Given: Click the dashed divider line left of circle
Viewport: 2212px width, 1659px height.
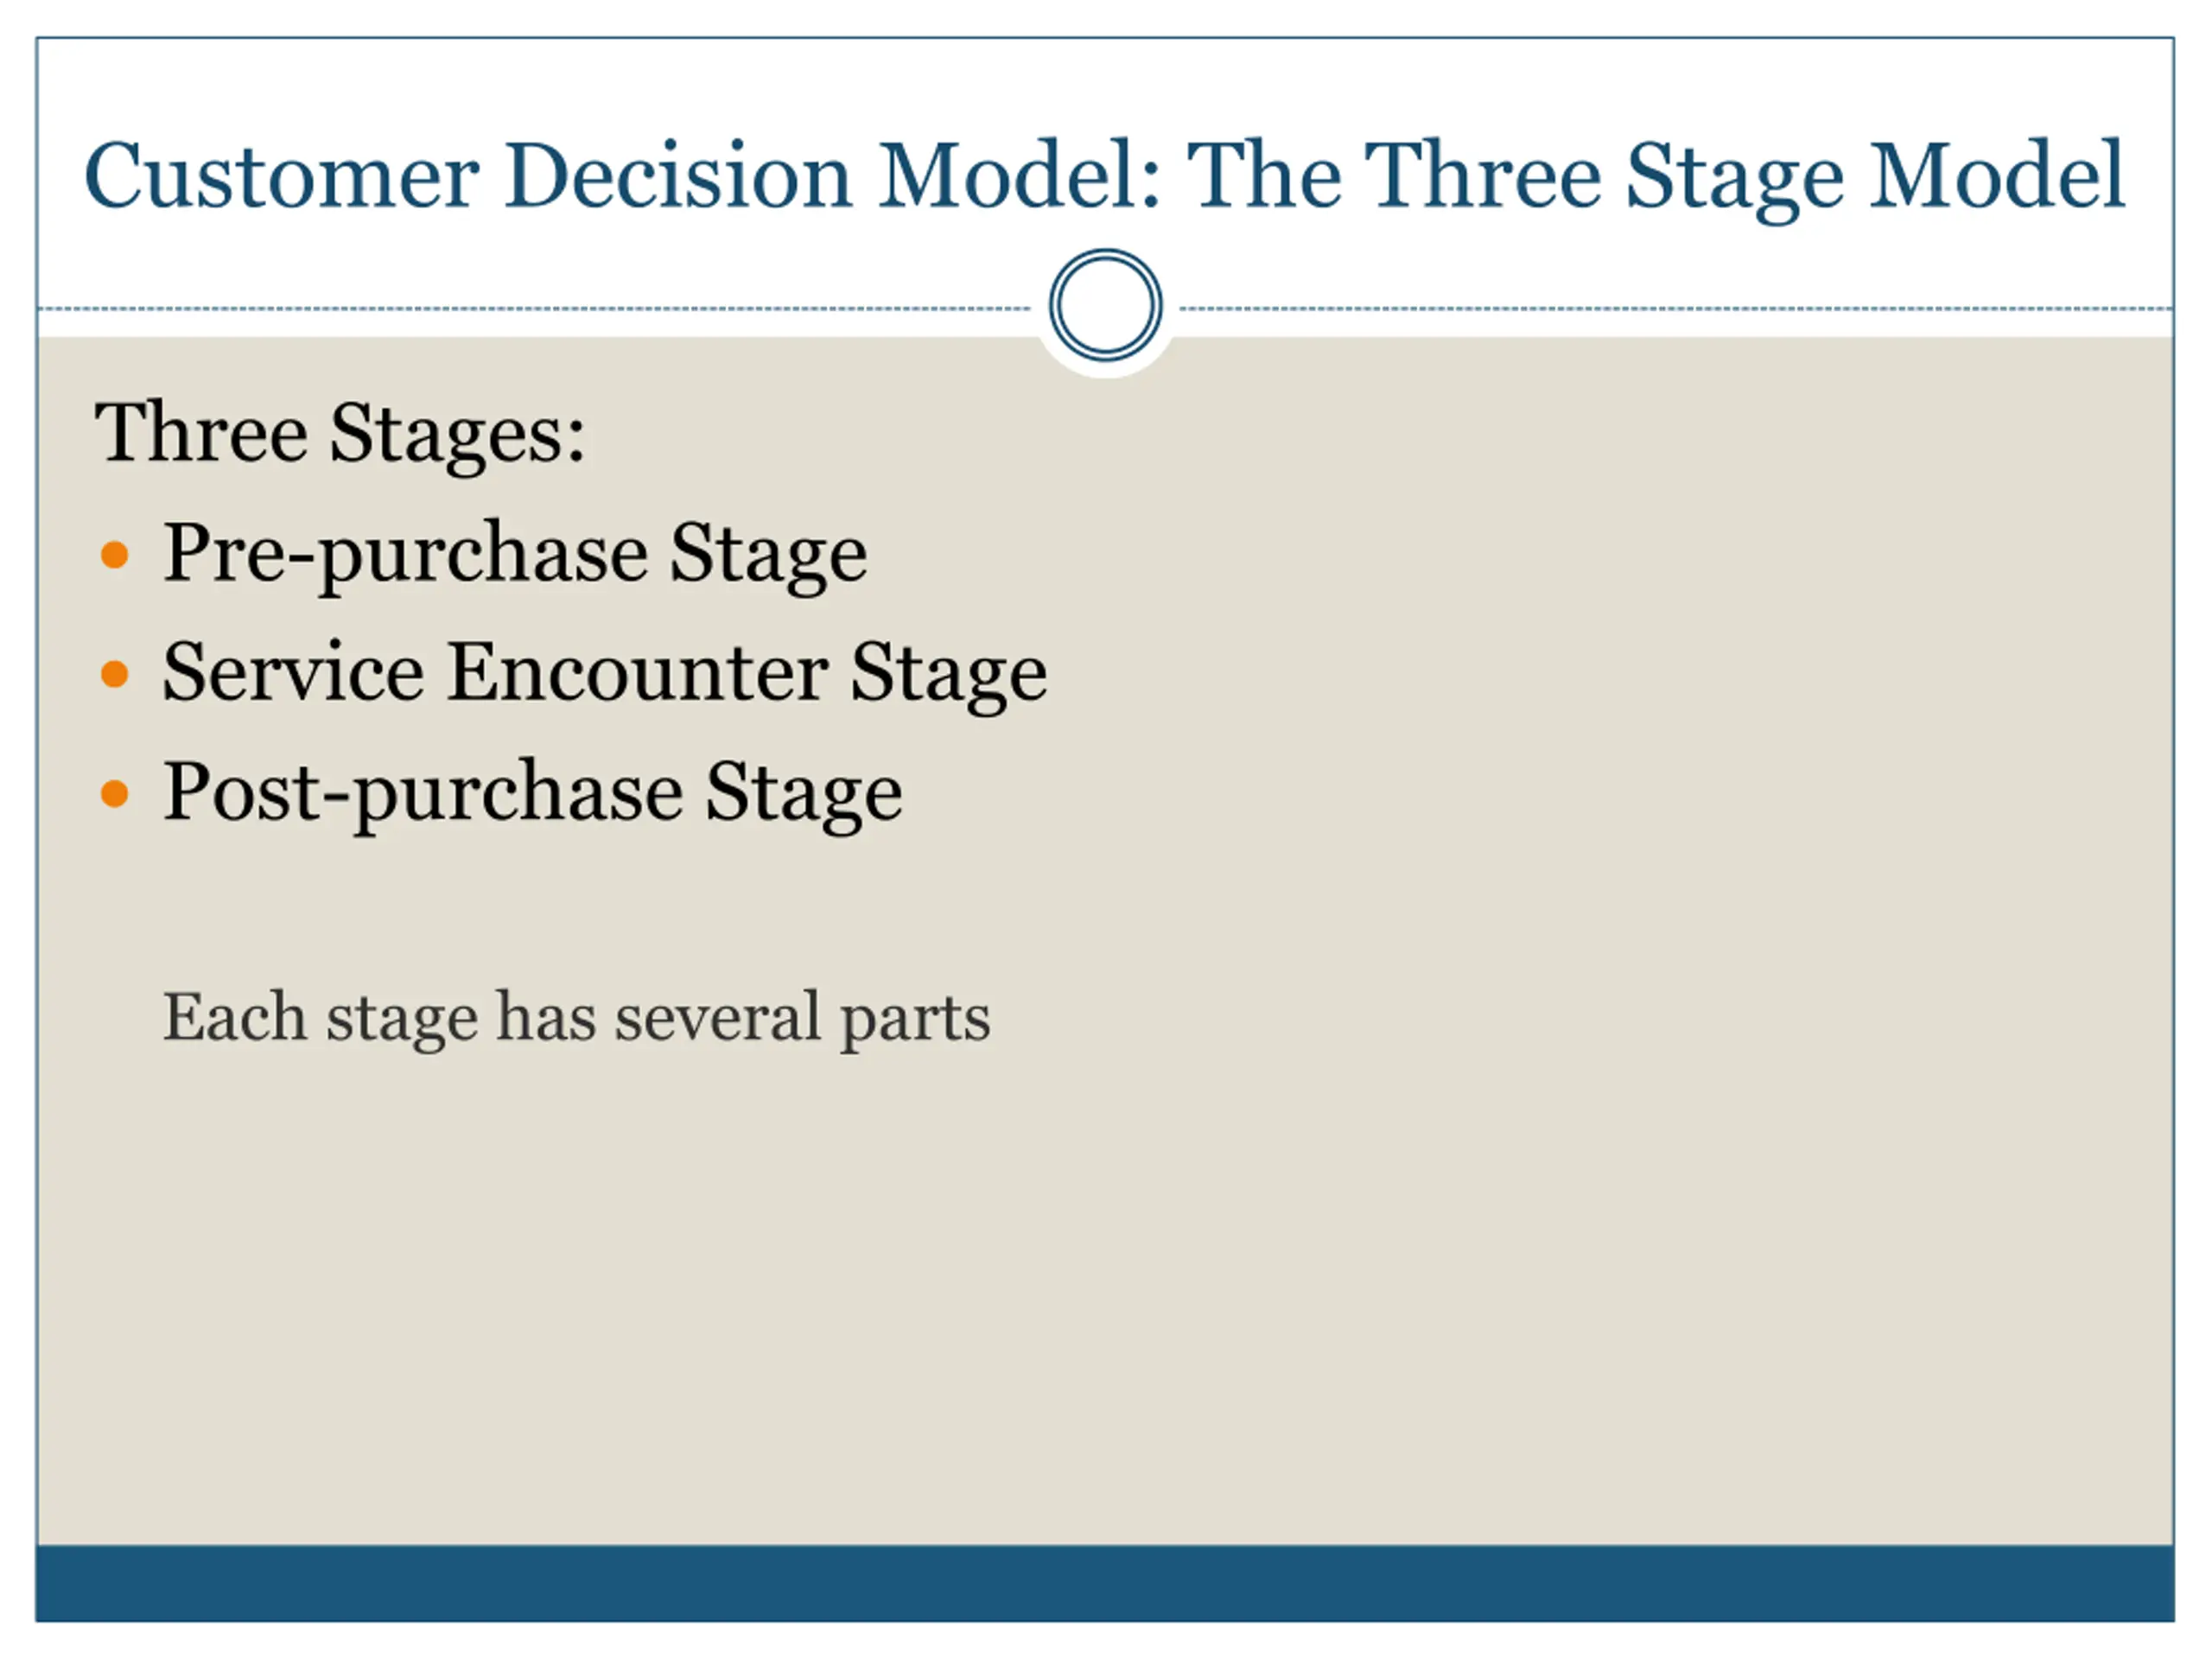Looking at the screenshot, I should point(535,309).
